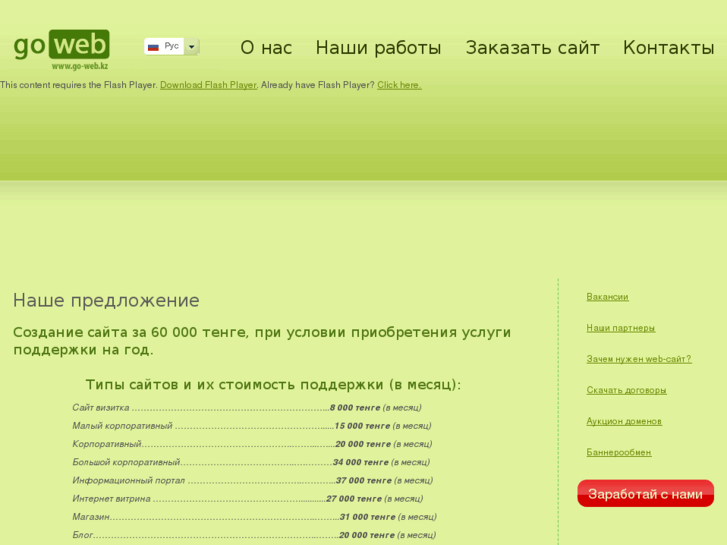
Task: Visit 'Аукцион доменов' link
Action: click(624, 421)
